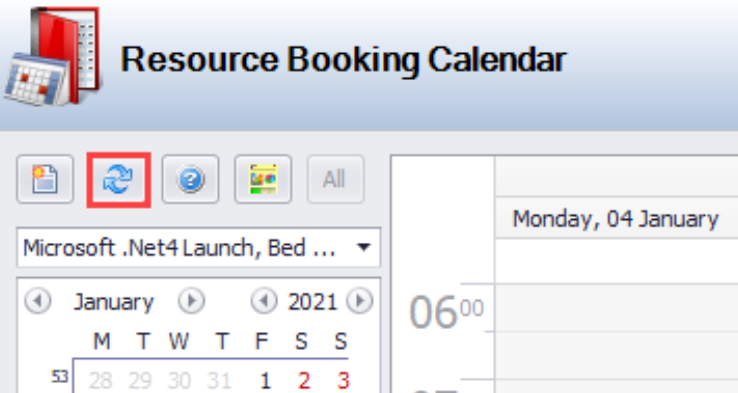
Task: Click the Monday, 04 January day header
Action: (616, 219)
